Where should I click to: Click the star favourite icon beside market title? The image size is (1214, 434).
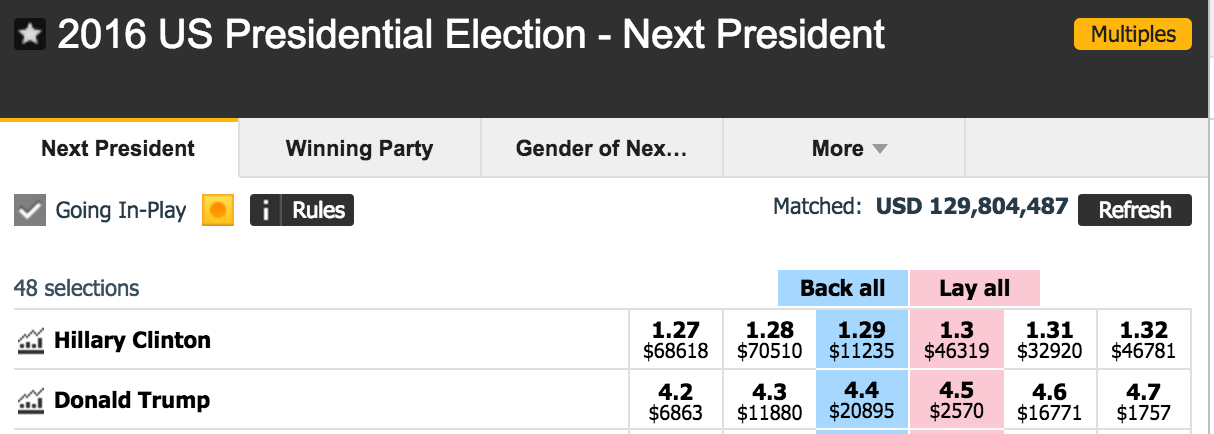click(x=31, y=36)
